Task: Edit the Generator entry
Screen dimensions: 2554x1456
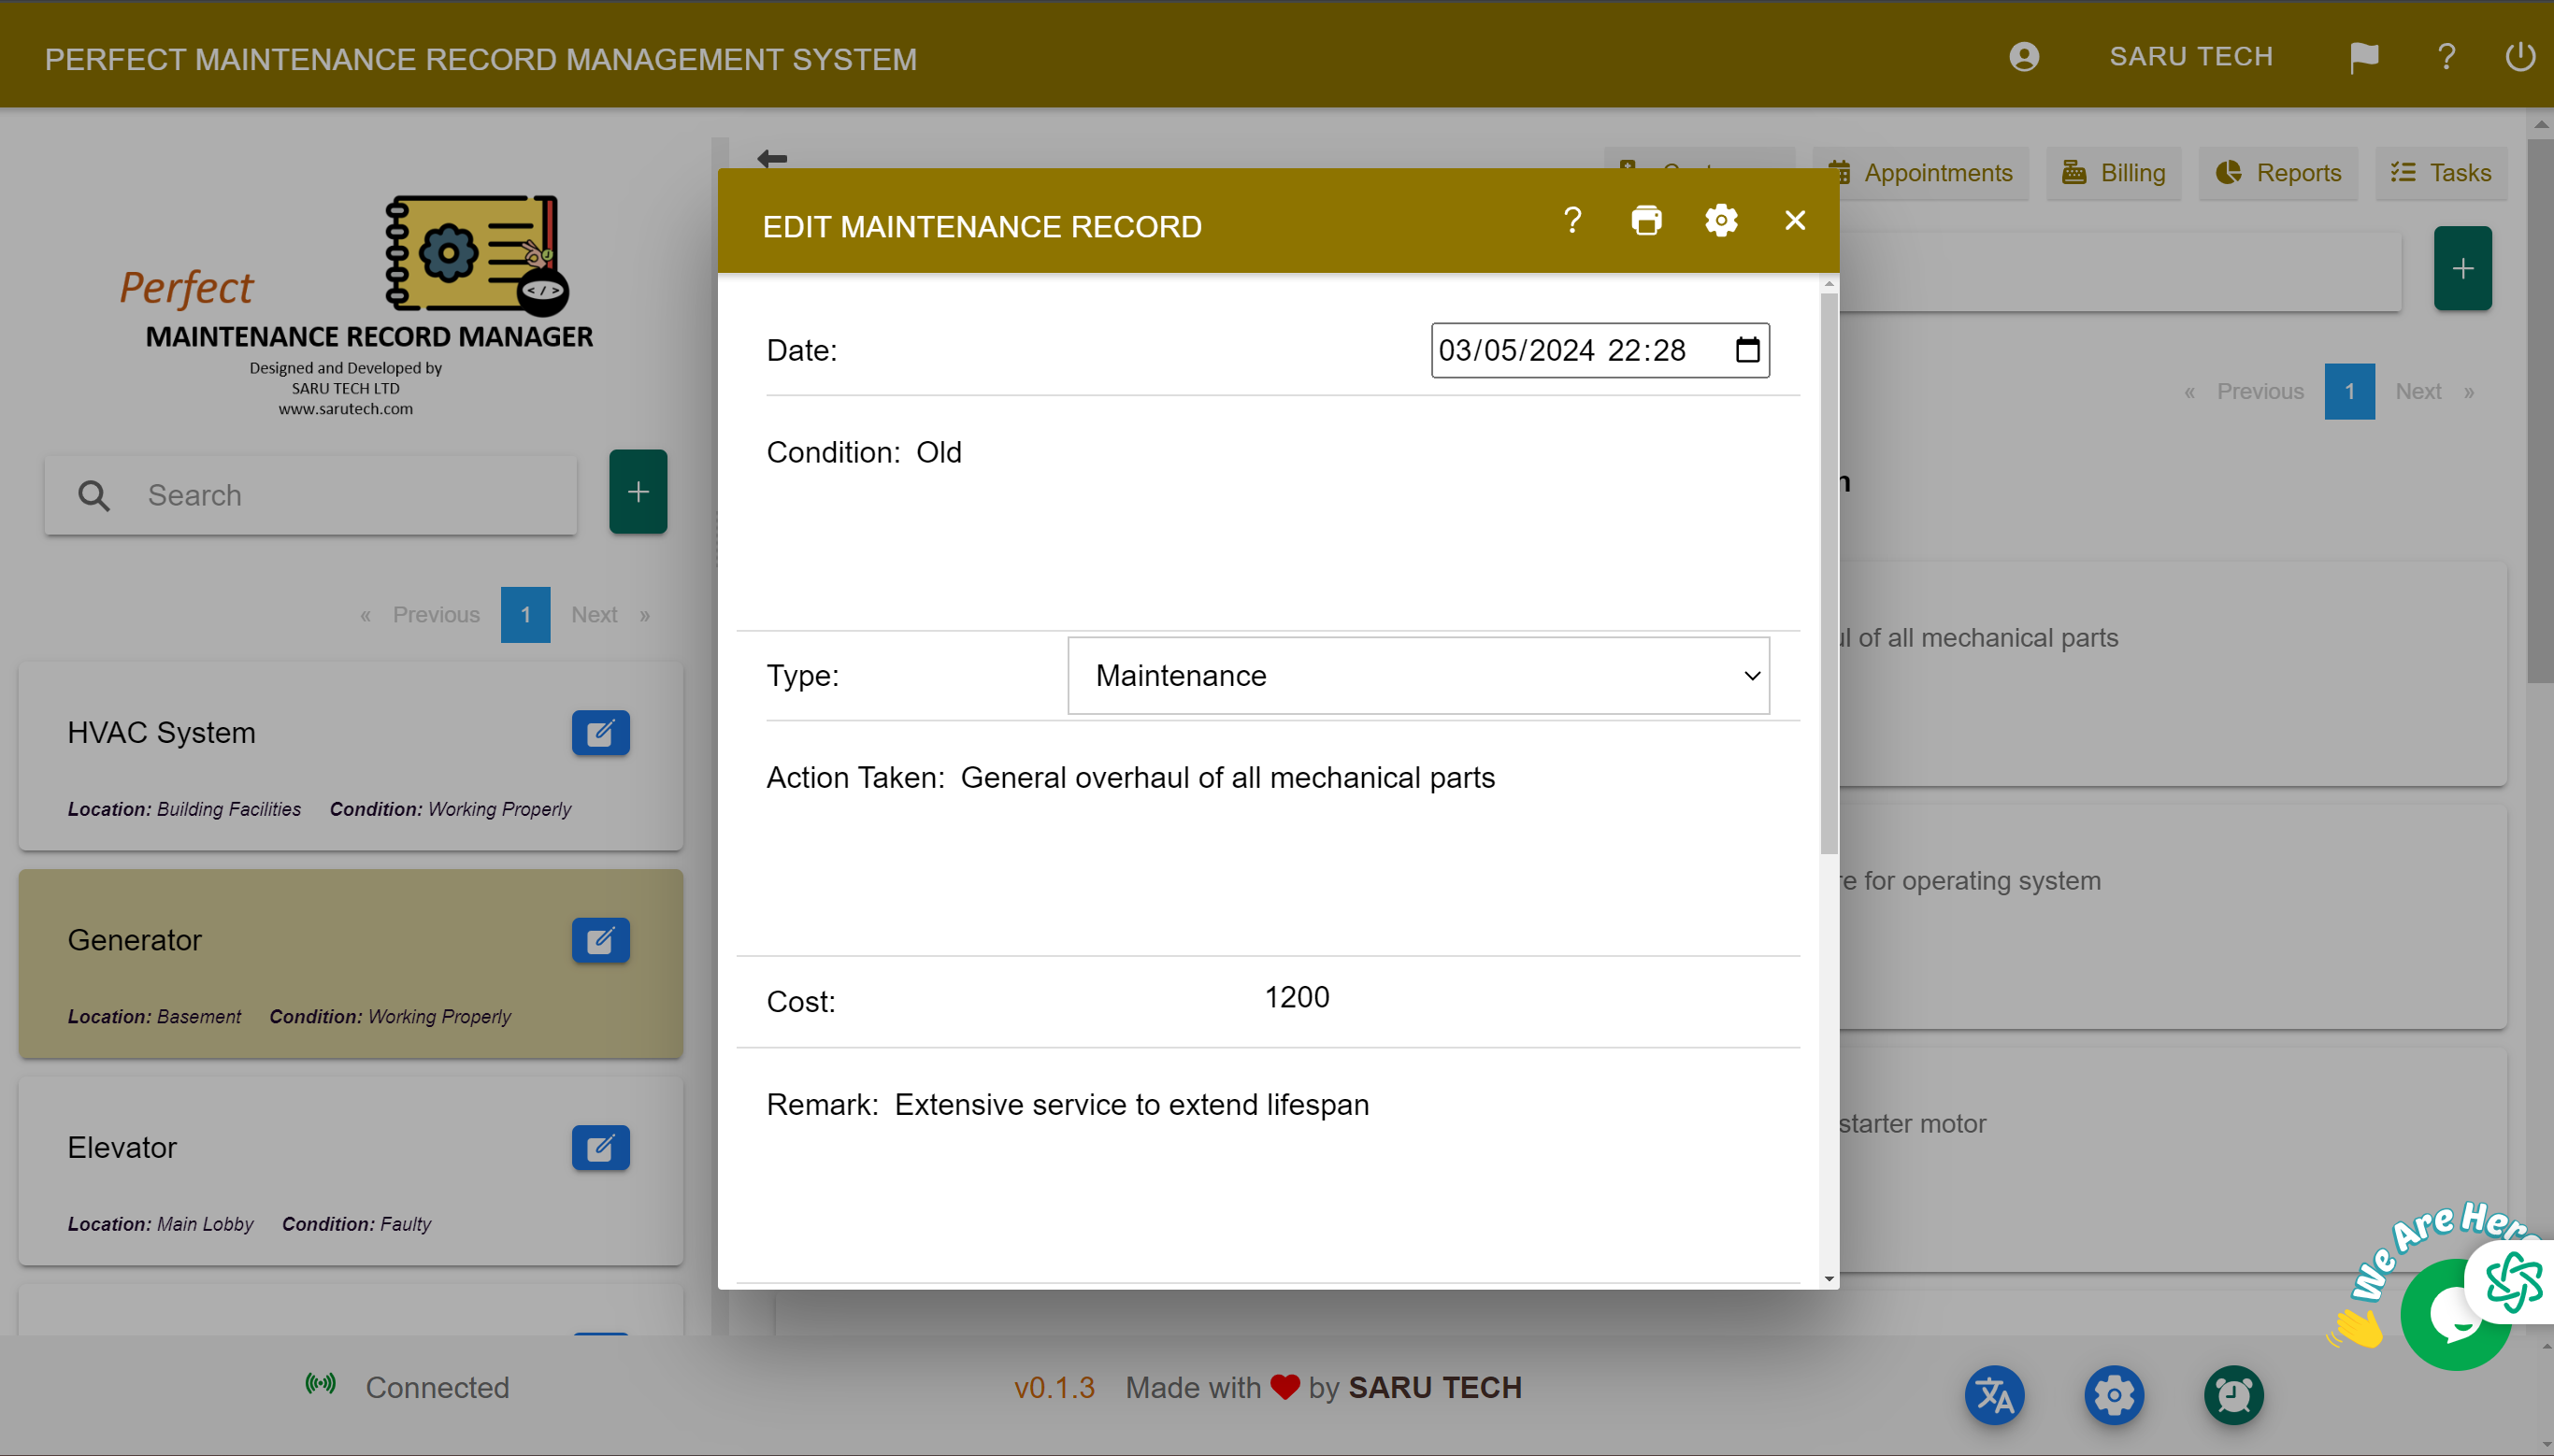Action: pos(600,941)
